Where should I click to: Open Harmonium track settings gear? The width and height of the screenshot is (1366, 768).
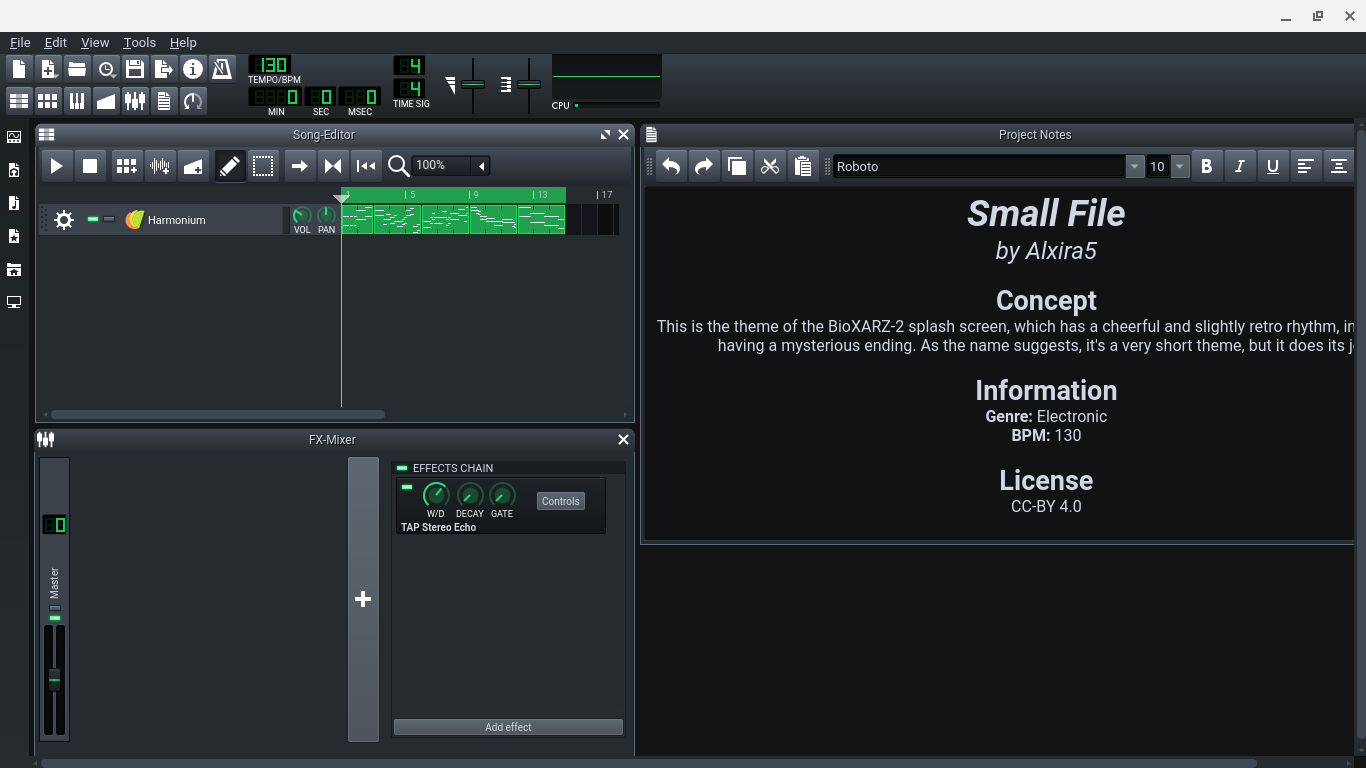[x=64, y=220]
